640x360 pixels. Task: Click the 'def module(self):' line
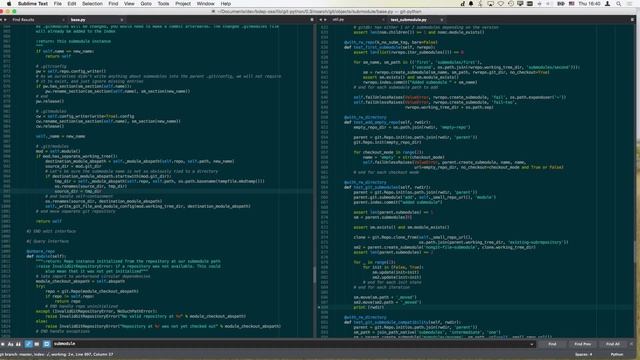46,256
